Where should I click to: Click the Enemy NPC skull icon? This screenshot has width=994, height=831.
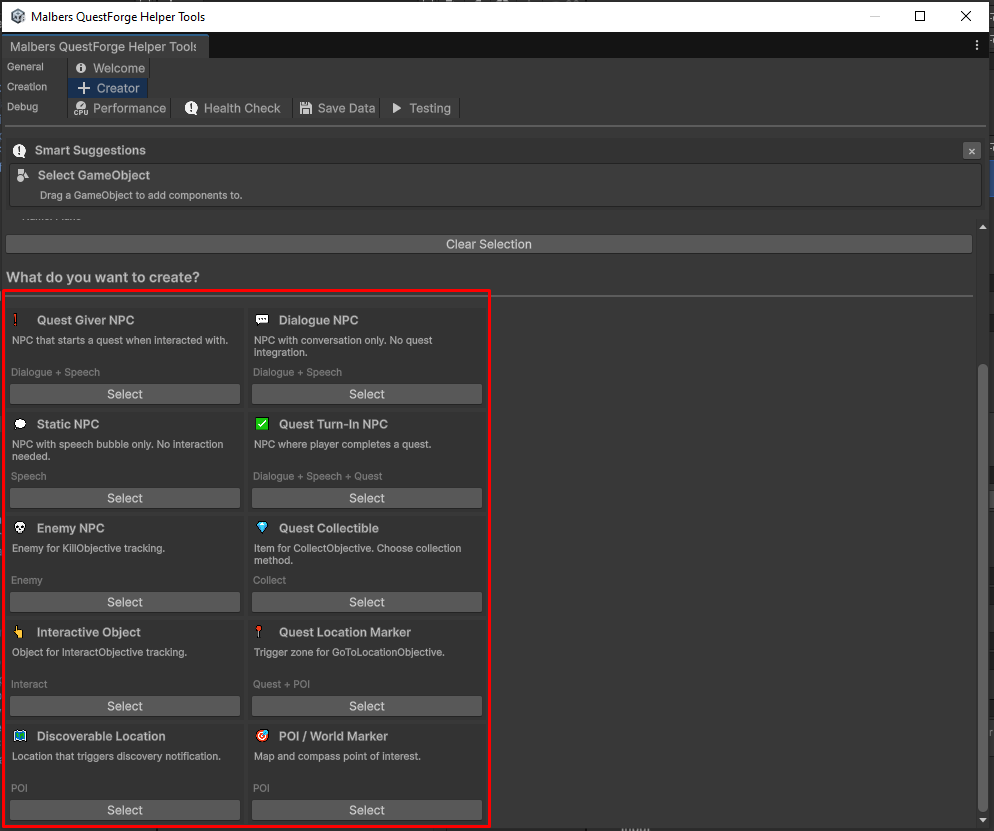(20, 528)
